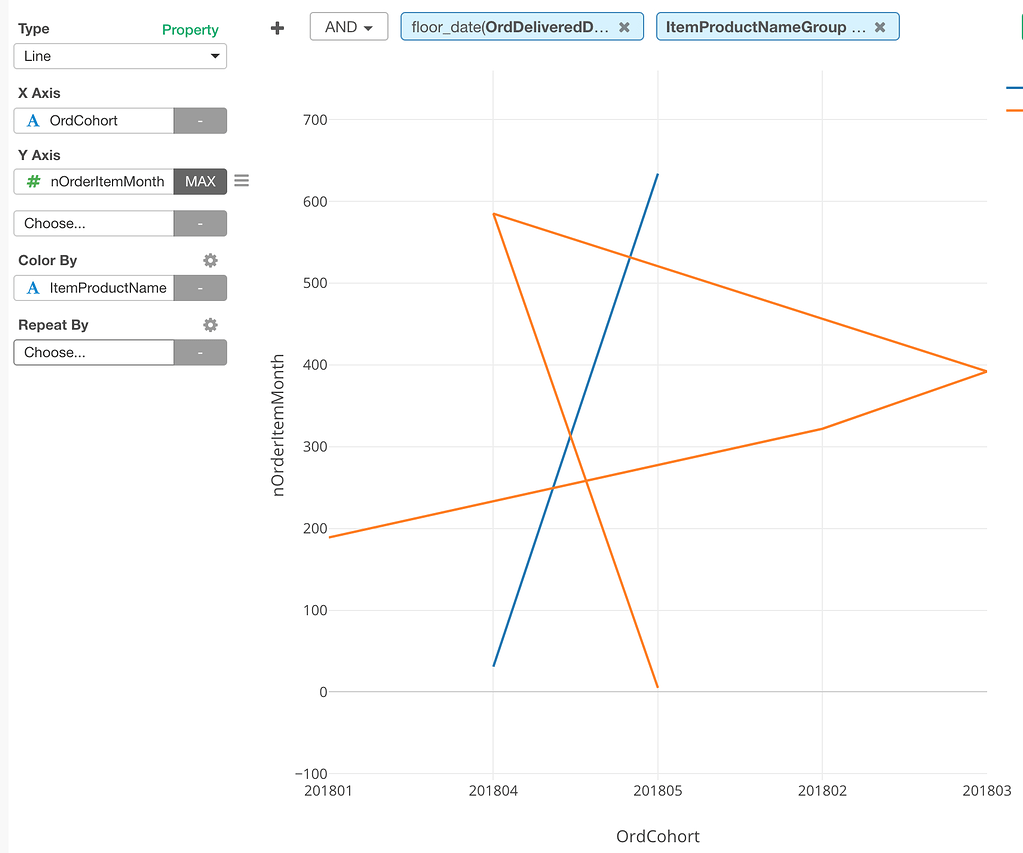Click the ItemProductName text type icon
1023x853 pixels.
tap(33, 288)
